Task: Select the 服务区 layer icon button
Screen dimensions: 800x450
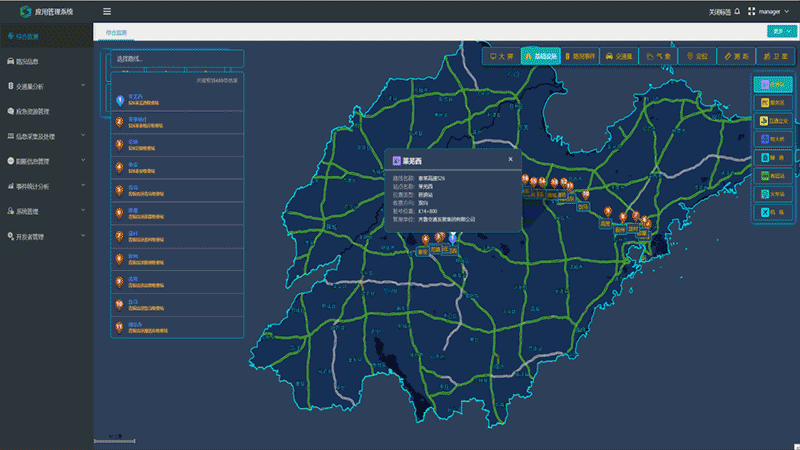Action: tap(771, 103)
